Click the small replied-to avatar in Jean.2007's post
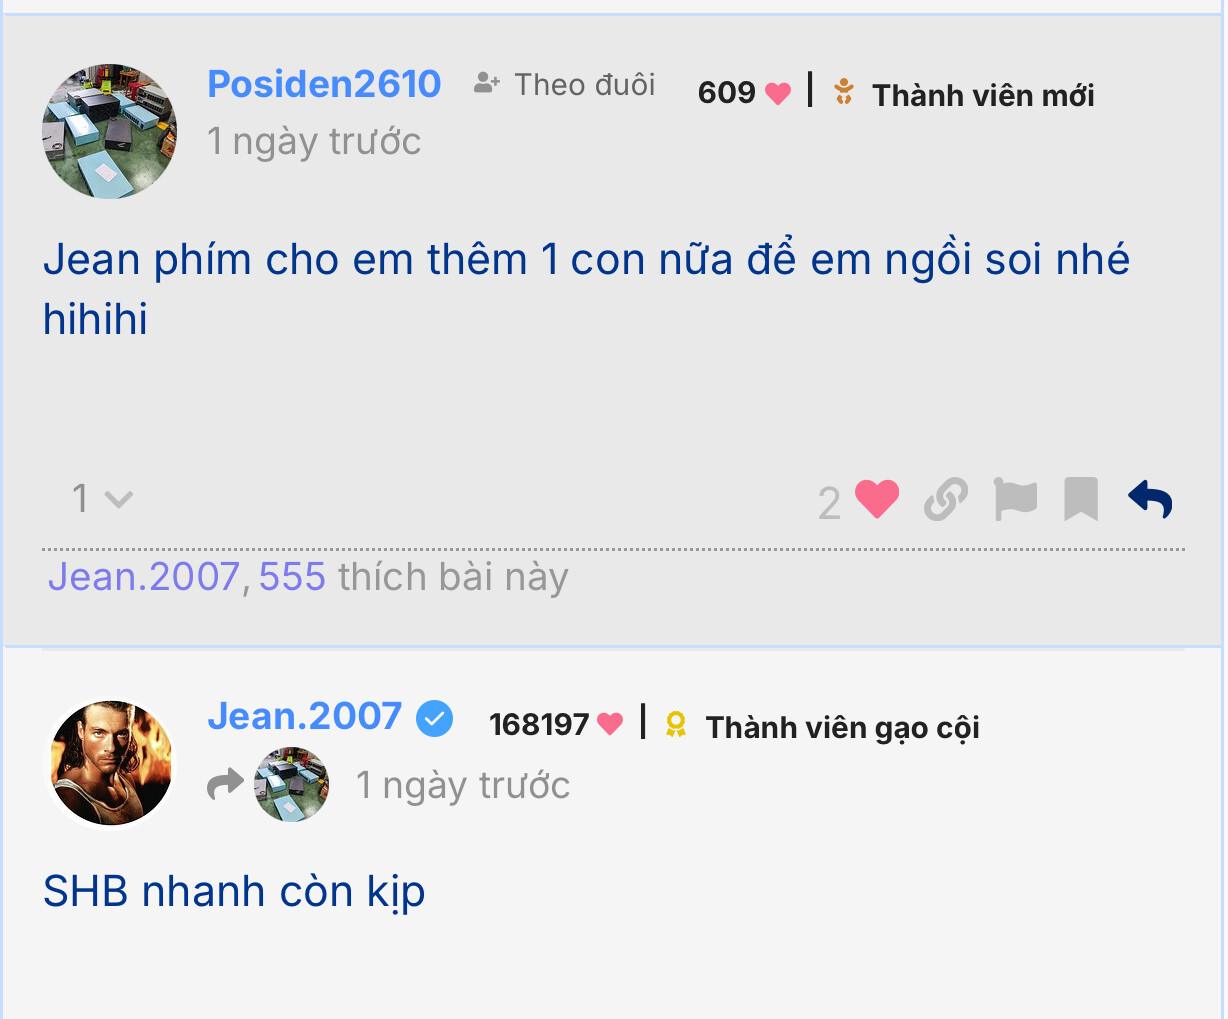This screenshot has height=1019, width=1228. (291, 785)
